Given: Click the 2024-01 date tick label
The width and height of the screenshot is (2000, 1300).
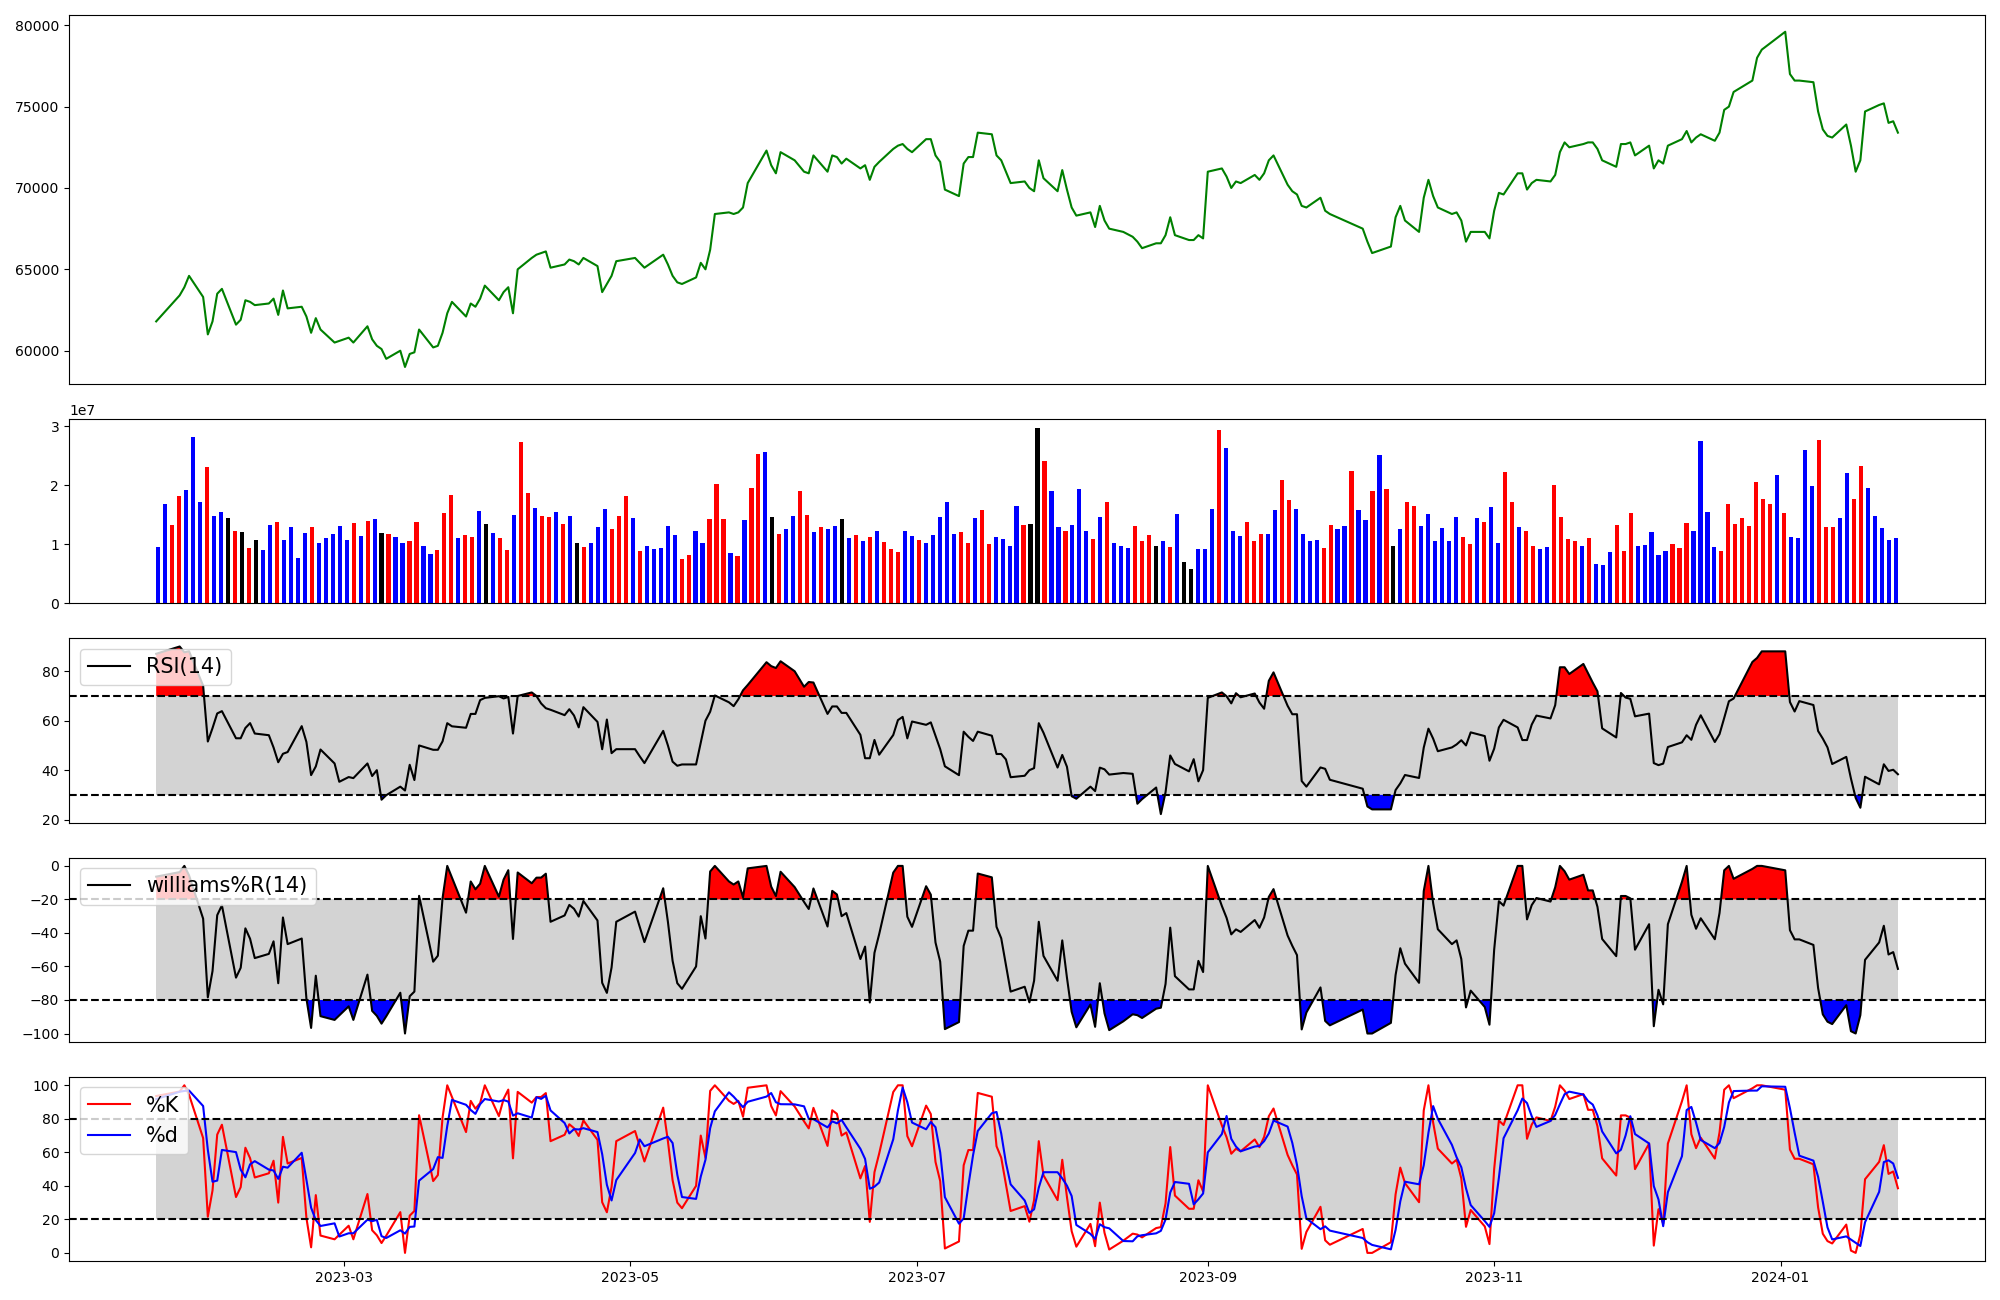Looking at the screenshot, I should [1781, 1277].
